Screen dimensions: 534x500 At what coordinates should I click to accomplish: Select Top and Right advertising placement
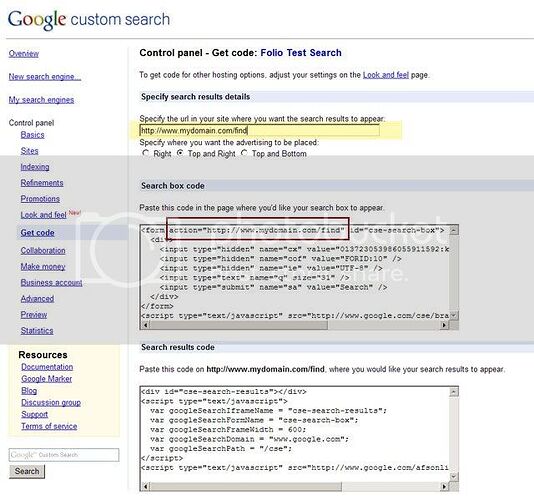180,153
